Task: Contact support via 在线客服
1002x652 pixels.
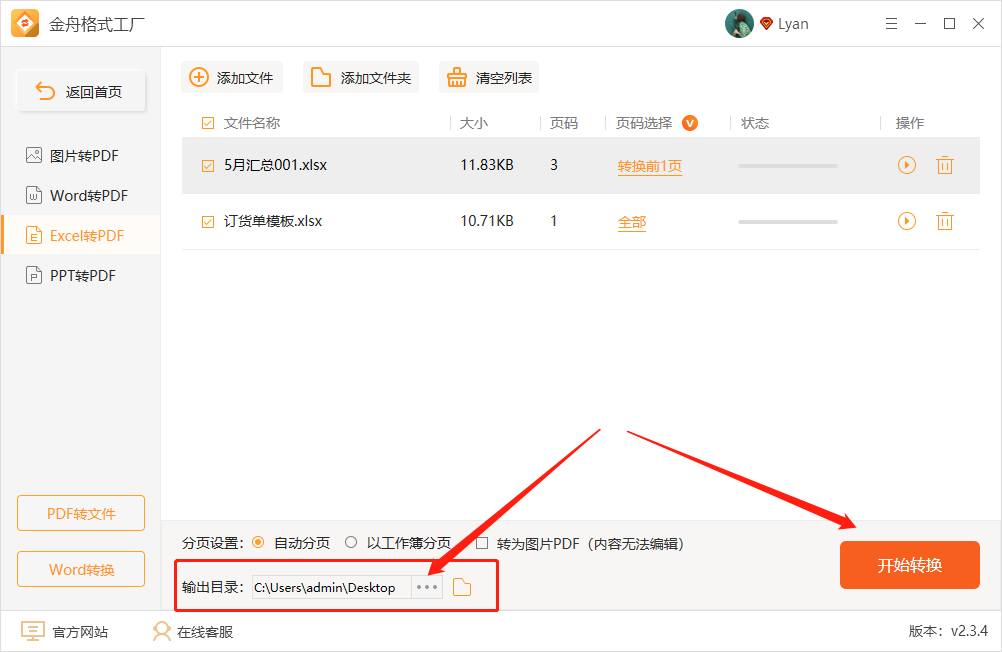Action: (x=190, y=631)
